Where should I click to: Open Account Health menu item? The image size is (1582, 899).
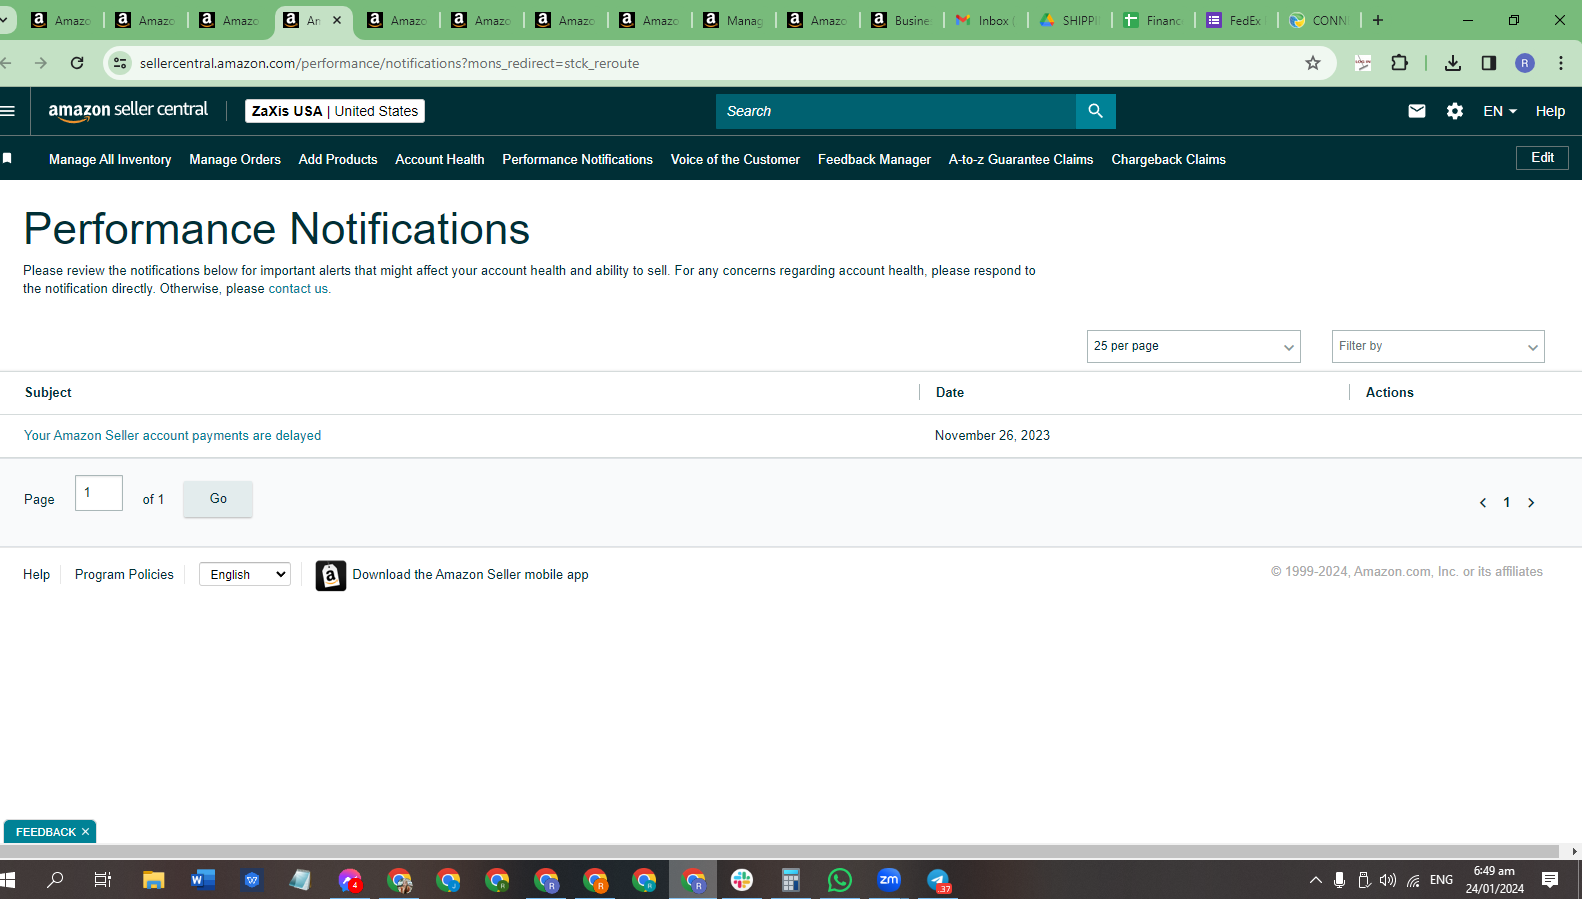pyautogui.click(x=440, y=159)
